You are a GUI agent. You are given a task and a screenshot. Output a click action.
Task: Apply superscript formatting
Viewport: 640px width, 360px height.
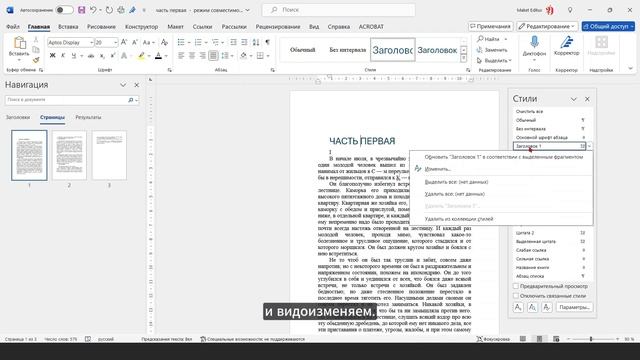click(x=112, y=56)
